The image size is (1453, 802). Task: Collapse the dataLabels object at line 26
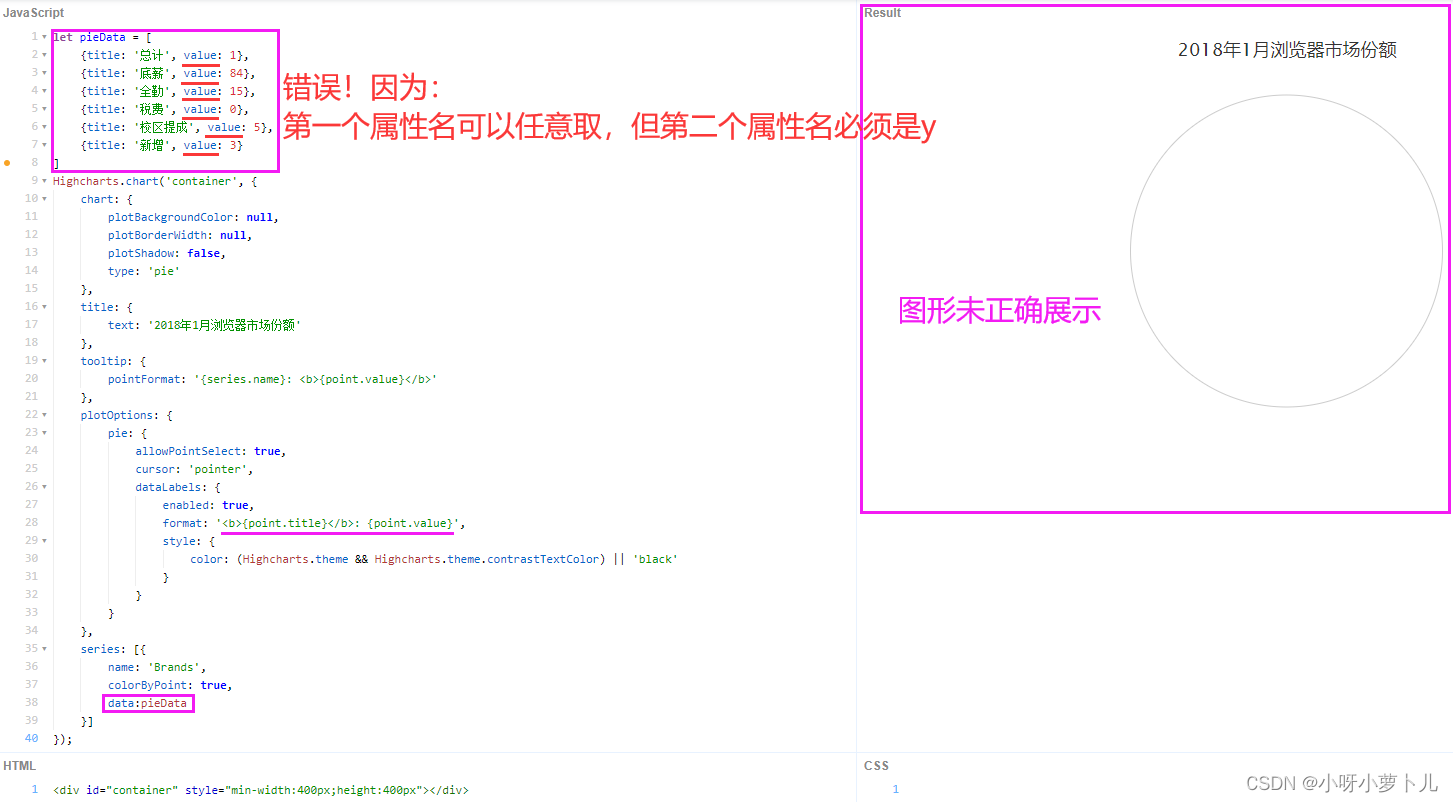coord(44,487)
